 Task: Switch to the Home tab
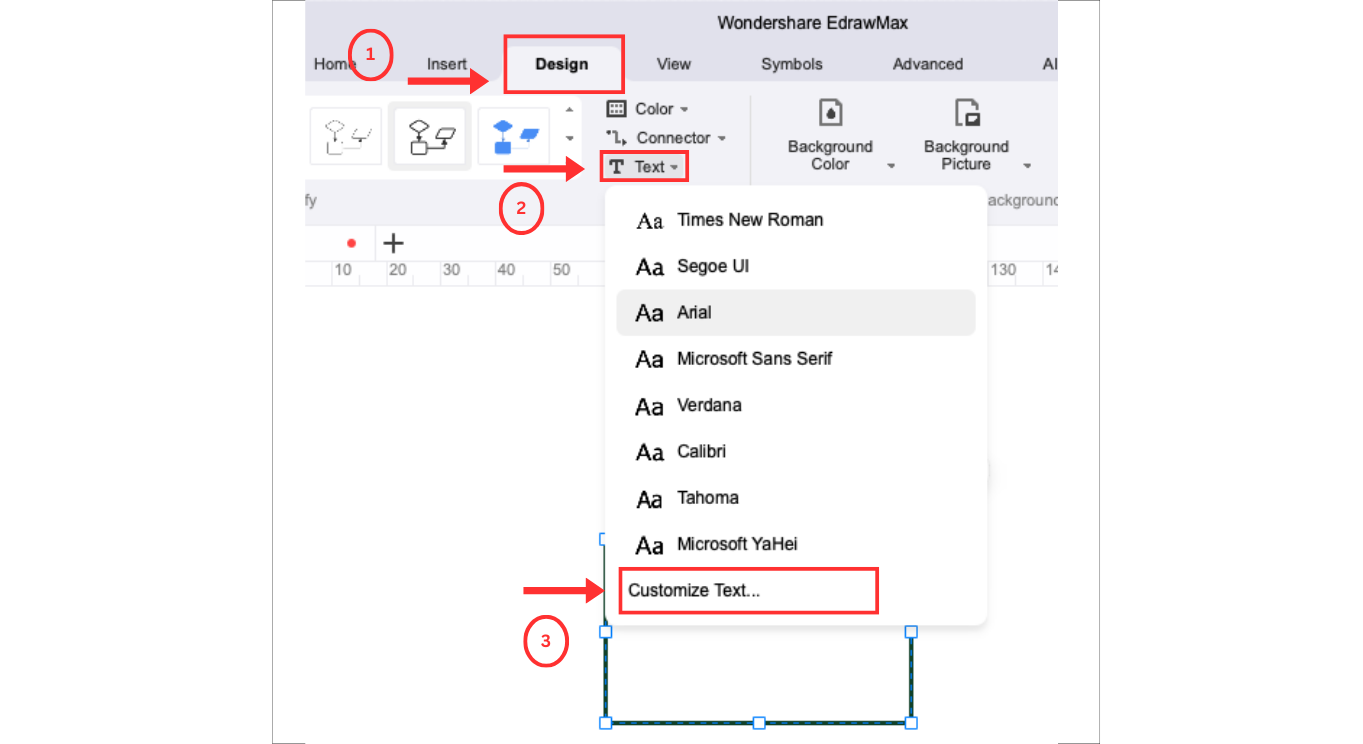click(335, 64)
